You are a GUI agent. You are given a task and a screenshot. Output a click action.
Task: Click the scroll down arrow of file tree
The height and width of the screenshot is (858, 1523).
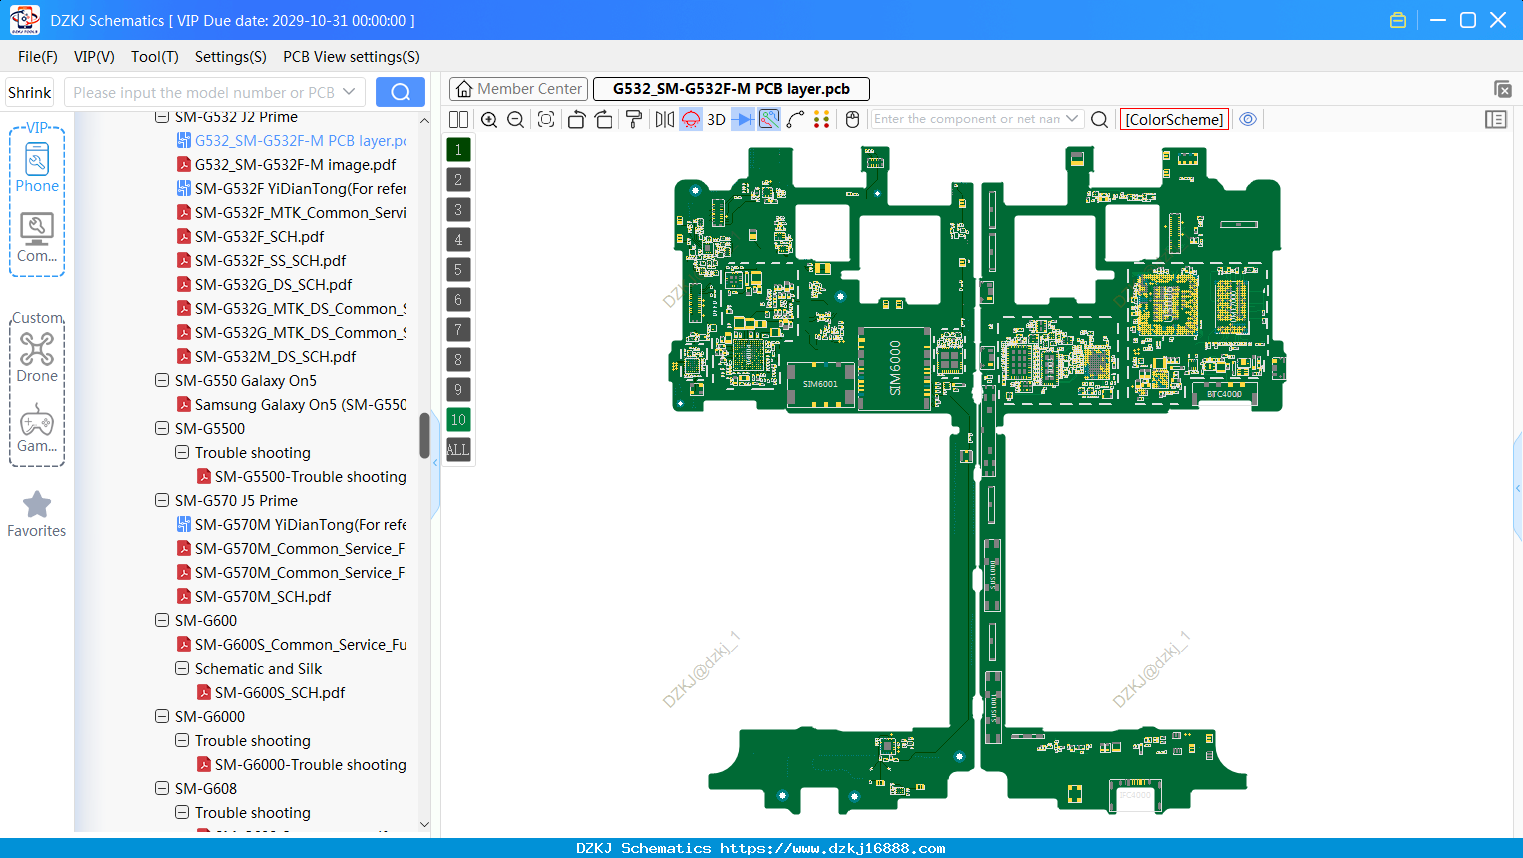(424, 825)
